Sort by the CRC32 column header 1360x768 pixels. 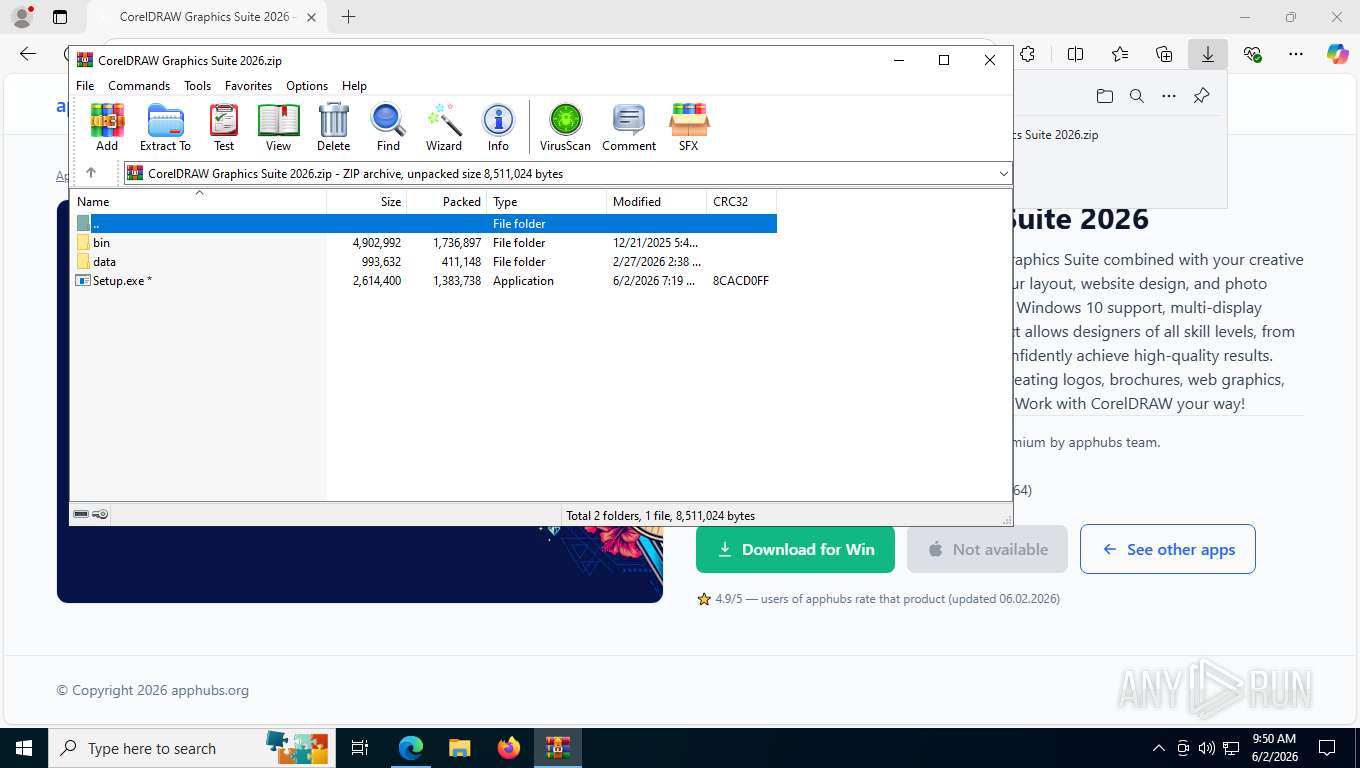coord(741,201)
